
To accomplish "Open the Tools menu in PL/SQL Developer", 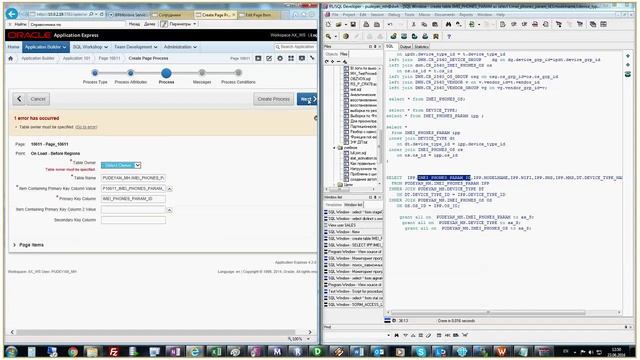I will pyautogui.click(x=409, y=14).
